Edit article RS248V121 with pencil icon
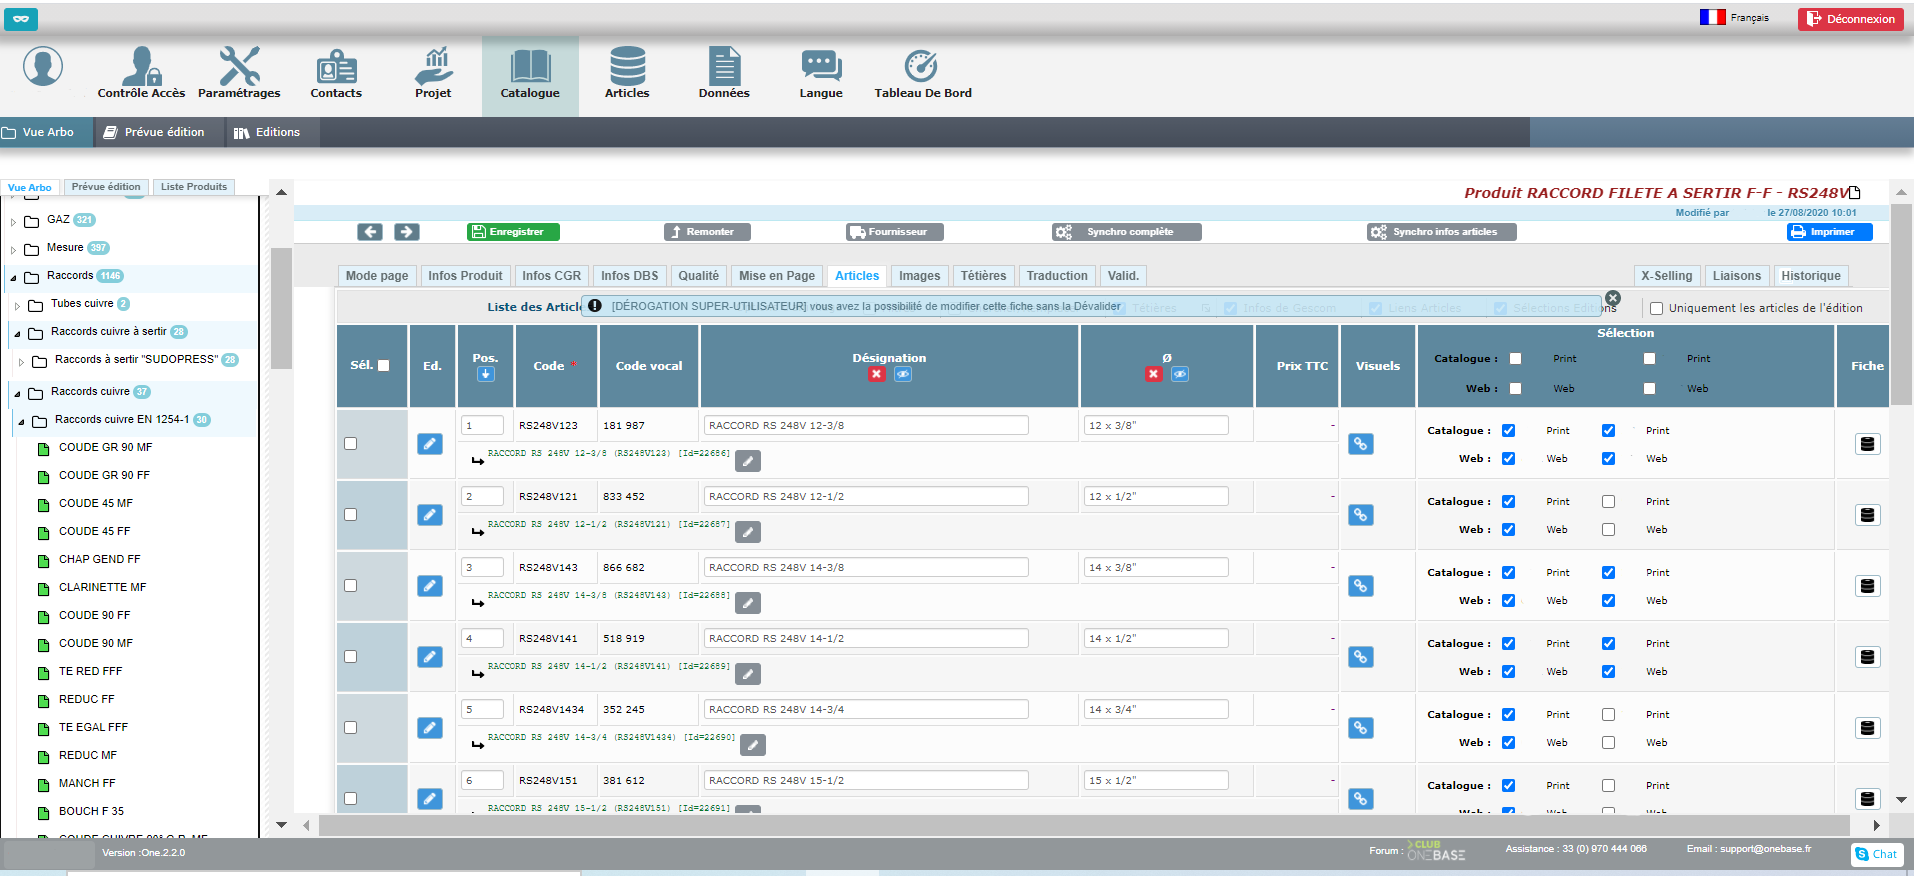Screen dimensions: 1914x876 click(430, 515)
